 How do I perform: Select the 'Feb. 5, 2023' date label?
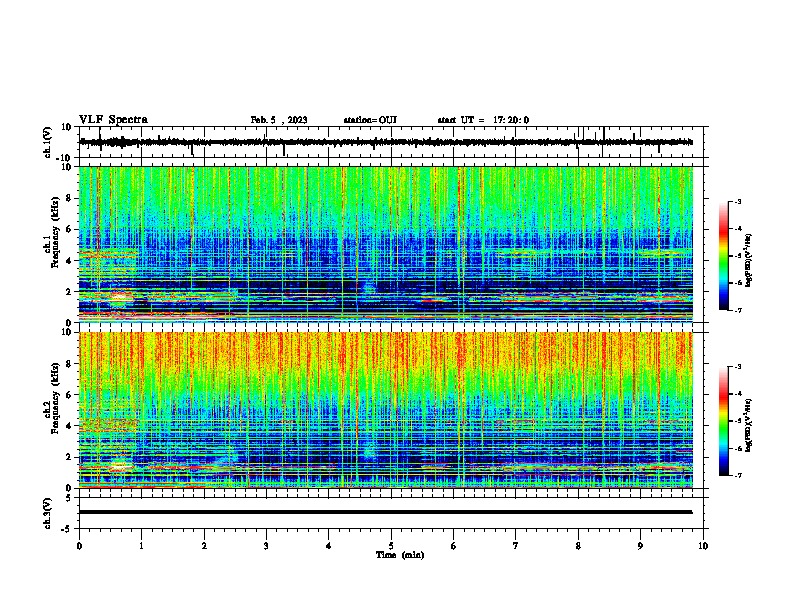coord(279,120)
